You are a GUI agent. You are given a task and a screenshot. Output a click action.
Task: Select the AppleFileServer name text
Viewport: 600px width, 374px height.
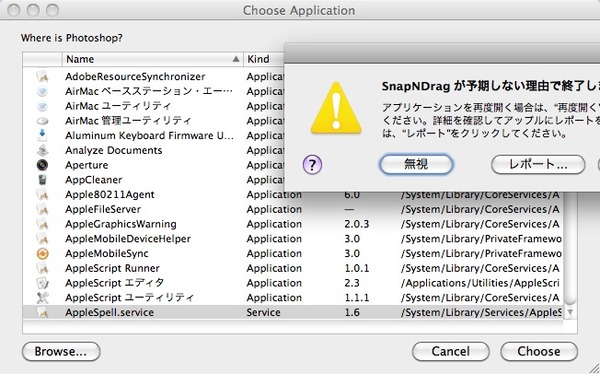pyautogui.click(x=103, y=209)
